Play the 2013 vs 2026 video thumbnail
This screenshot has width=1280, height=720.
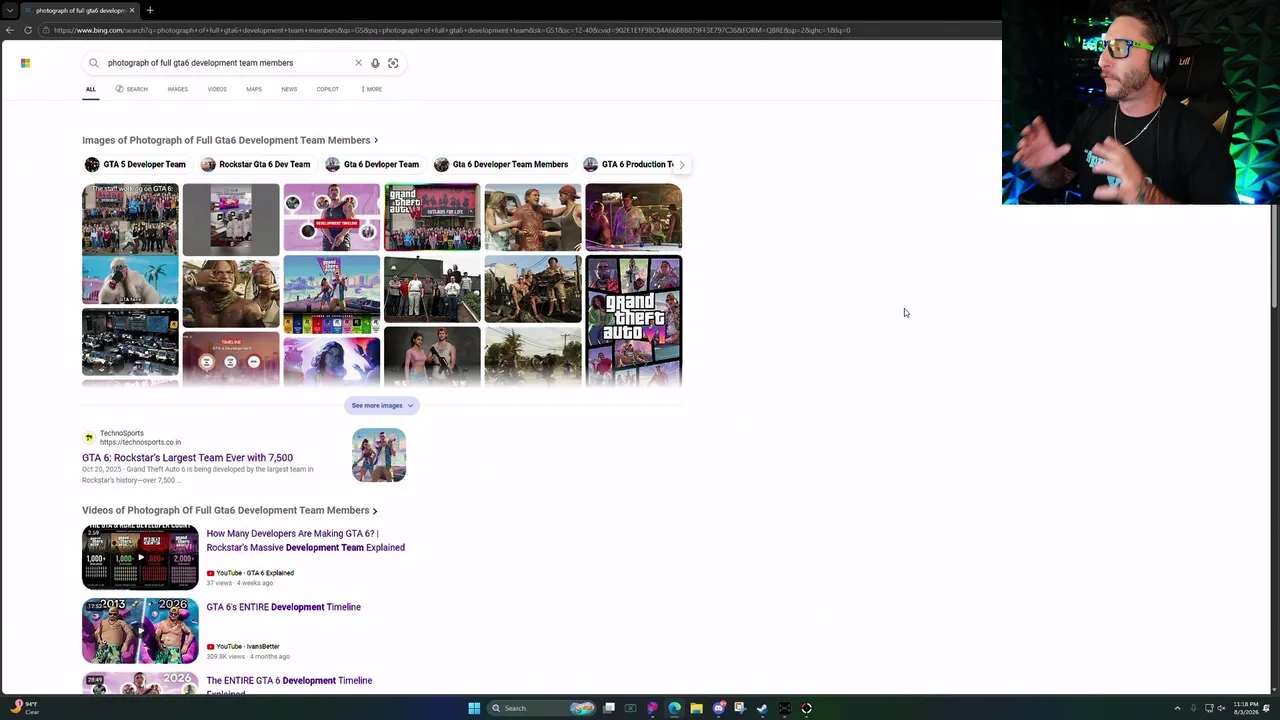click(140, 630)
